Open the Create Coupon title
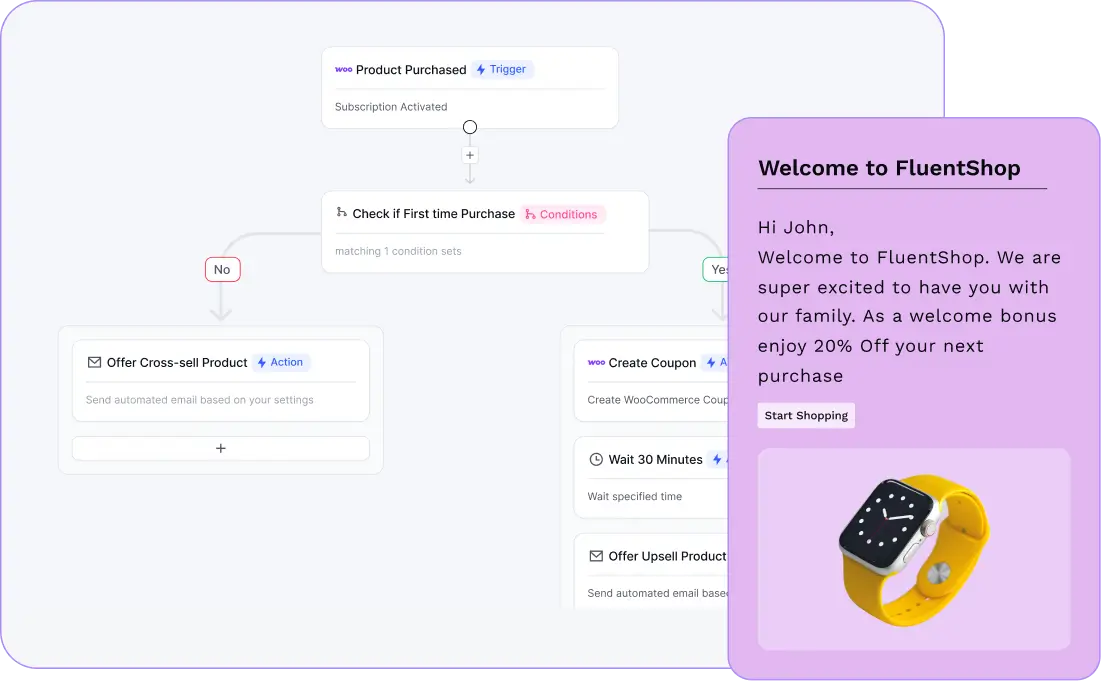 click(652, 363)
